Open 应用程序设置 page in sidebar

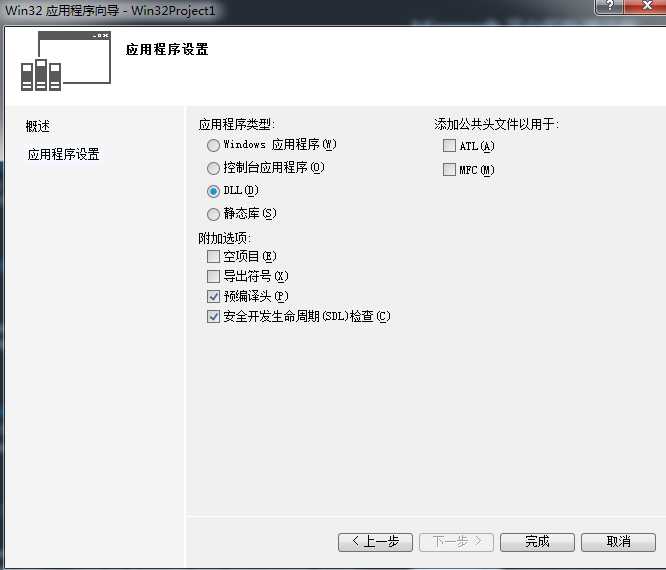pyautogui.click(x=63, y=154)
